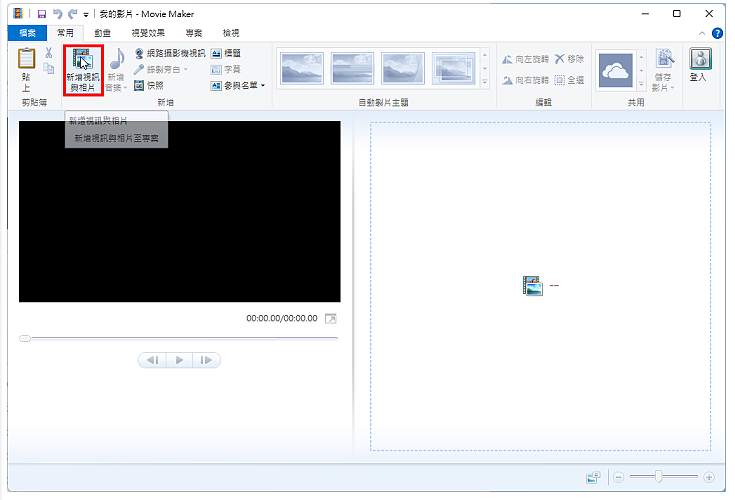
Task: Click the storyboard browse-for-videos icon
Action: tap(532, 286)
